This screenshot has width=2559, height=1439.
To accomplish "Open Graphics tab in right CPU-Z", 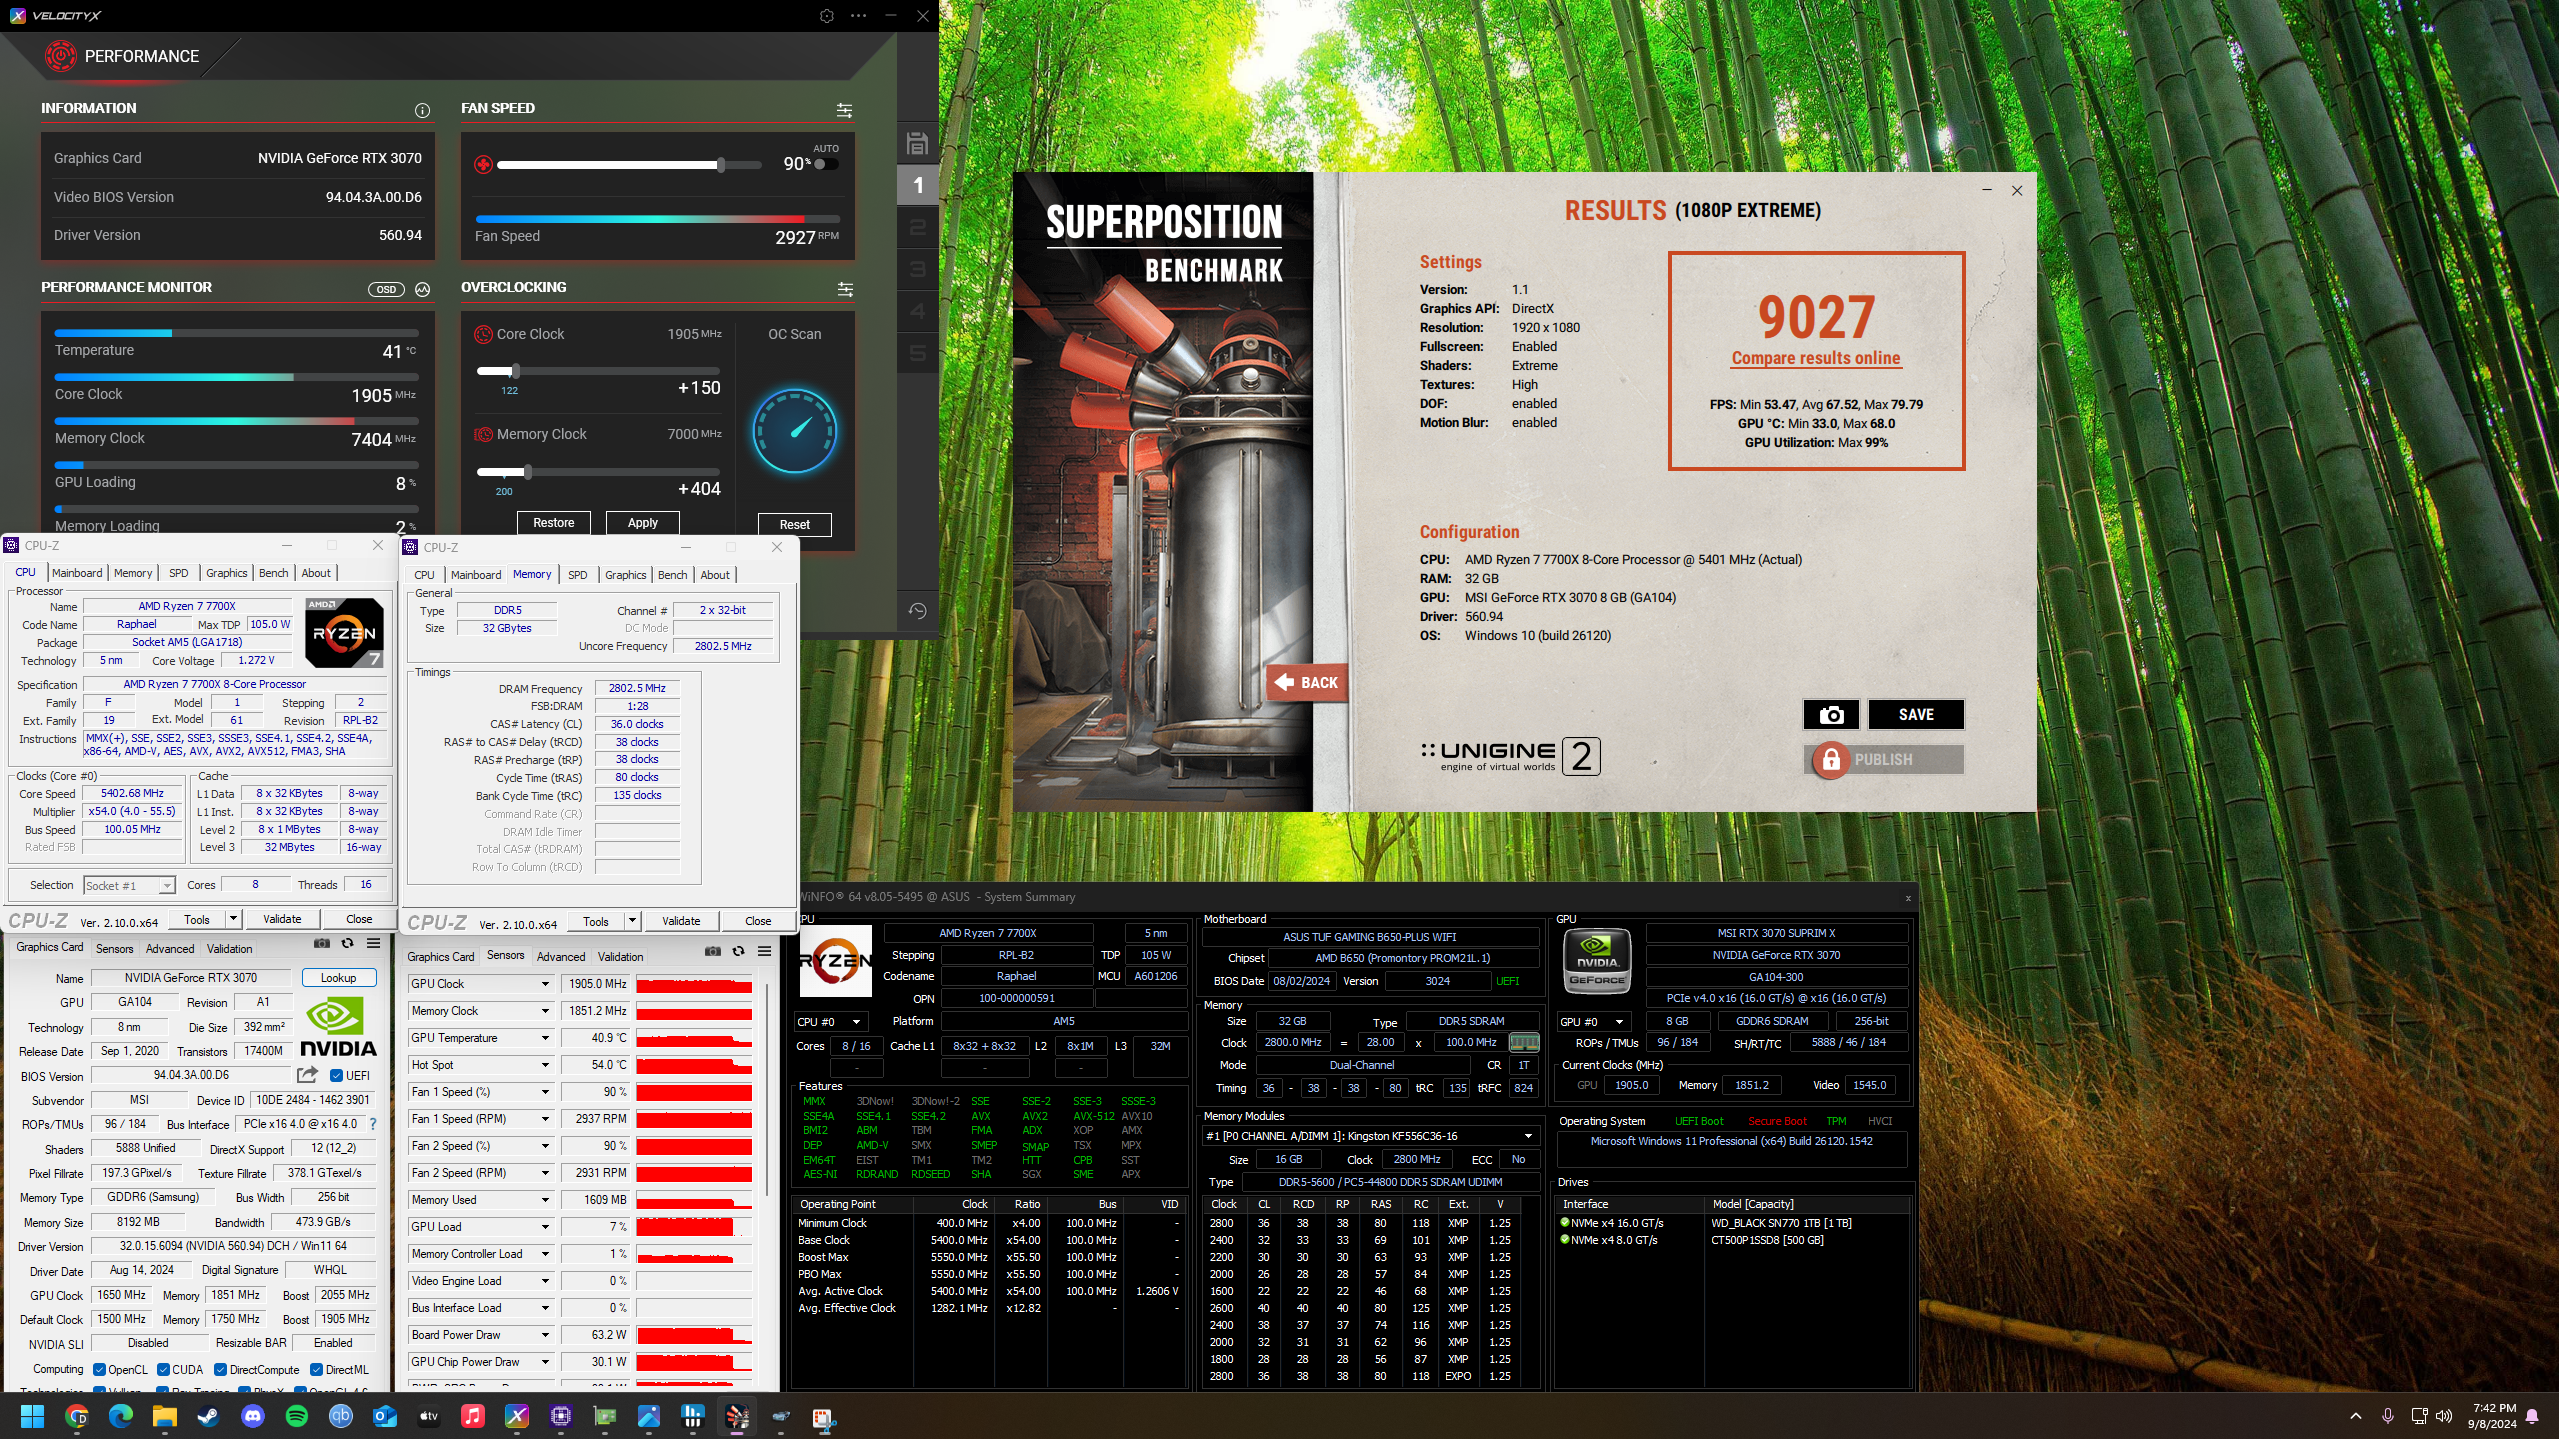I will (626, 575).
